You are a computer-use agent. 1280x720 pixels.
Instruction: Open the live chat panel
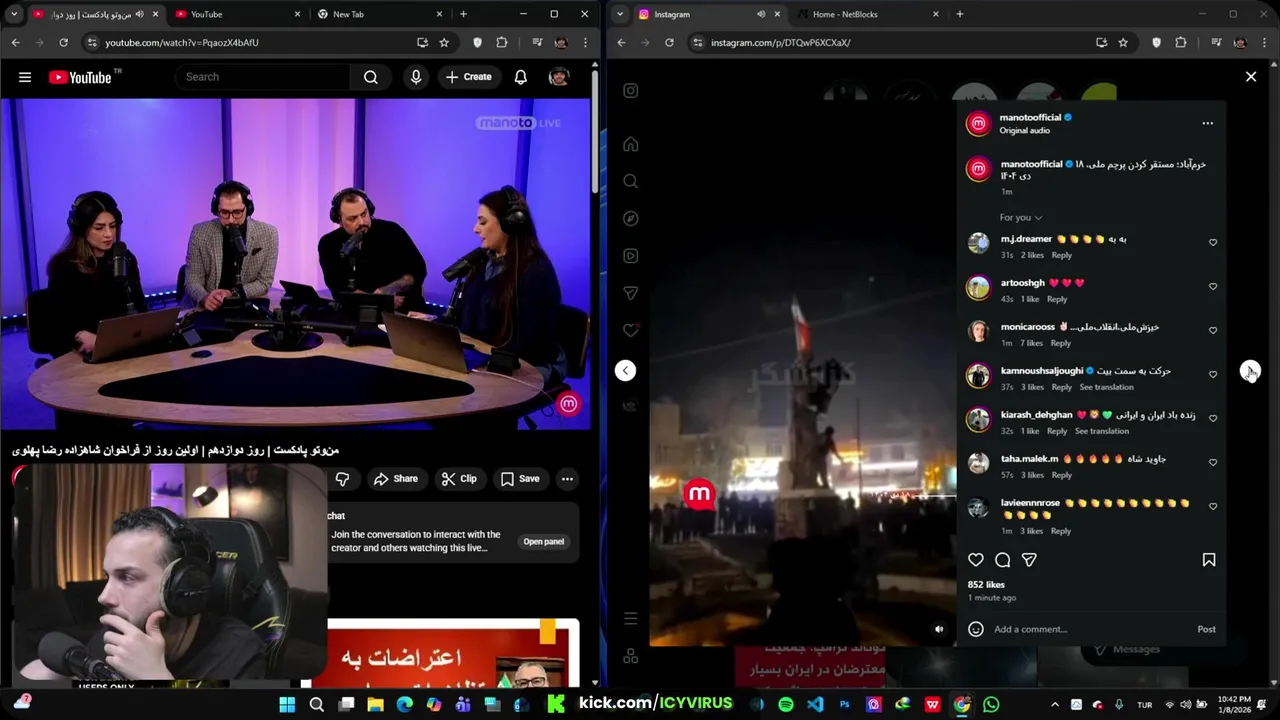tap(544, 541)
